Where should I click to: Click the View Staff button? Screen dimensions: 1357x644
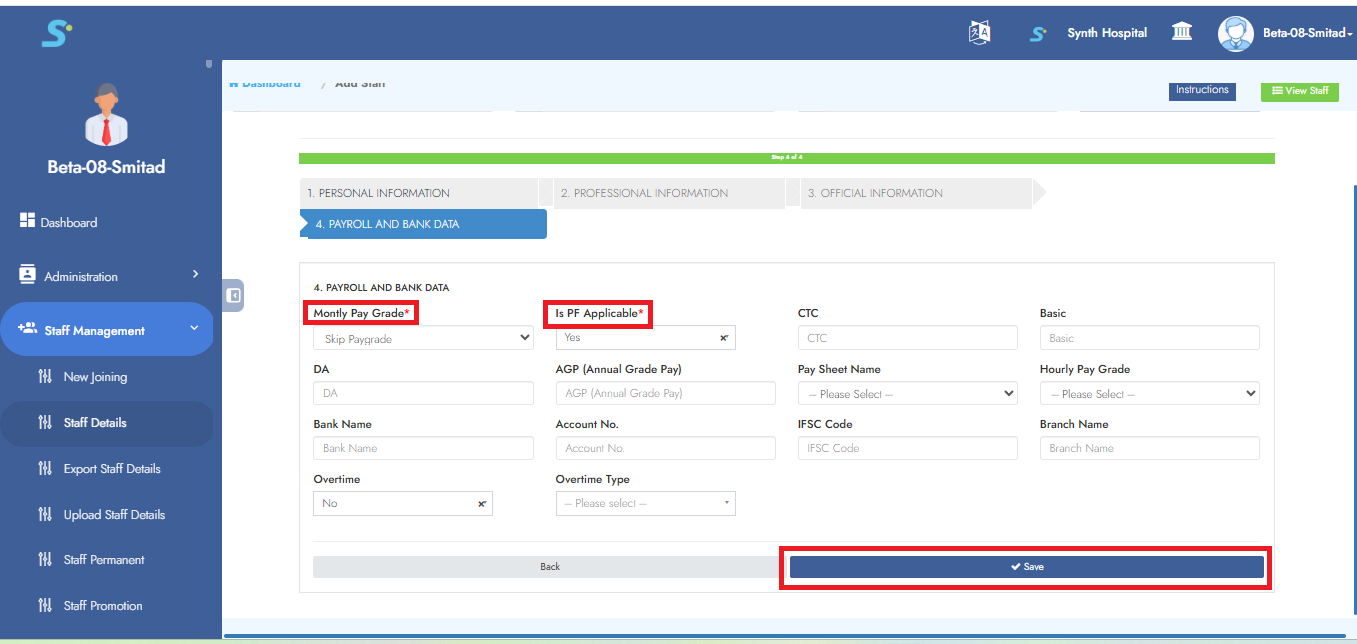click(1299, 91)
